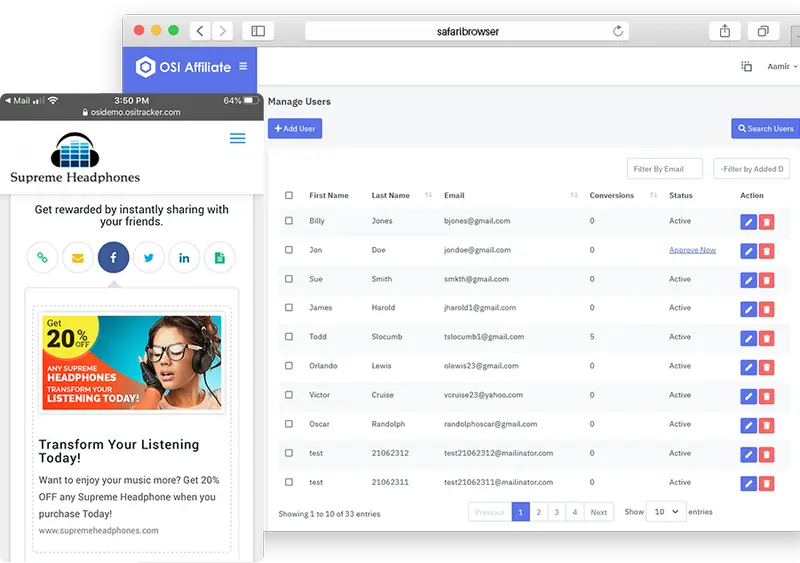Check the box for Sue Smith row
The height and width of the screenshot is (563, 800).
289,279
